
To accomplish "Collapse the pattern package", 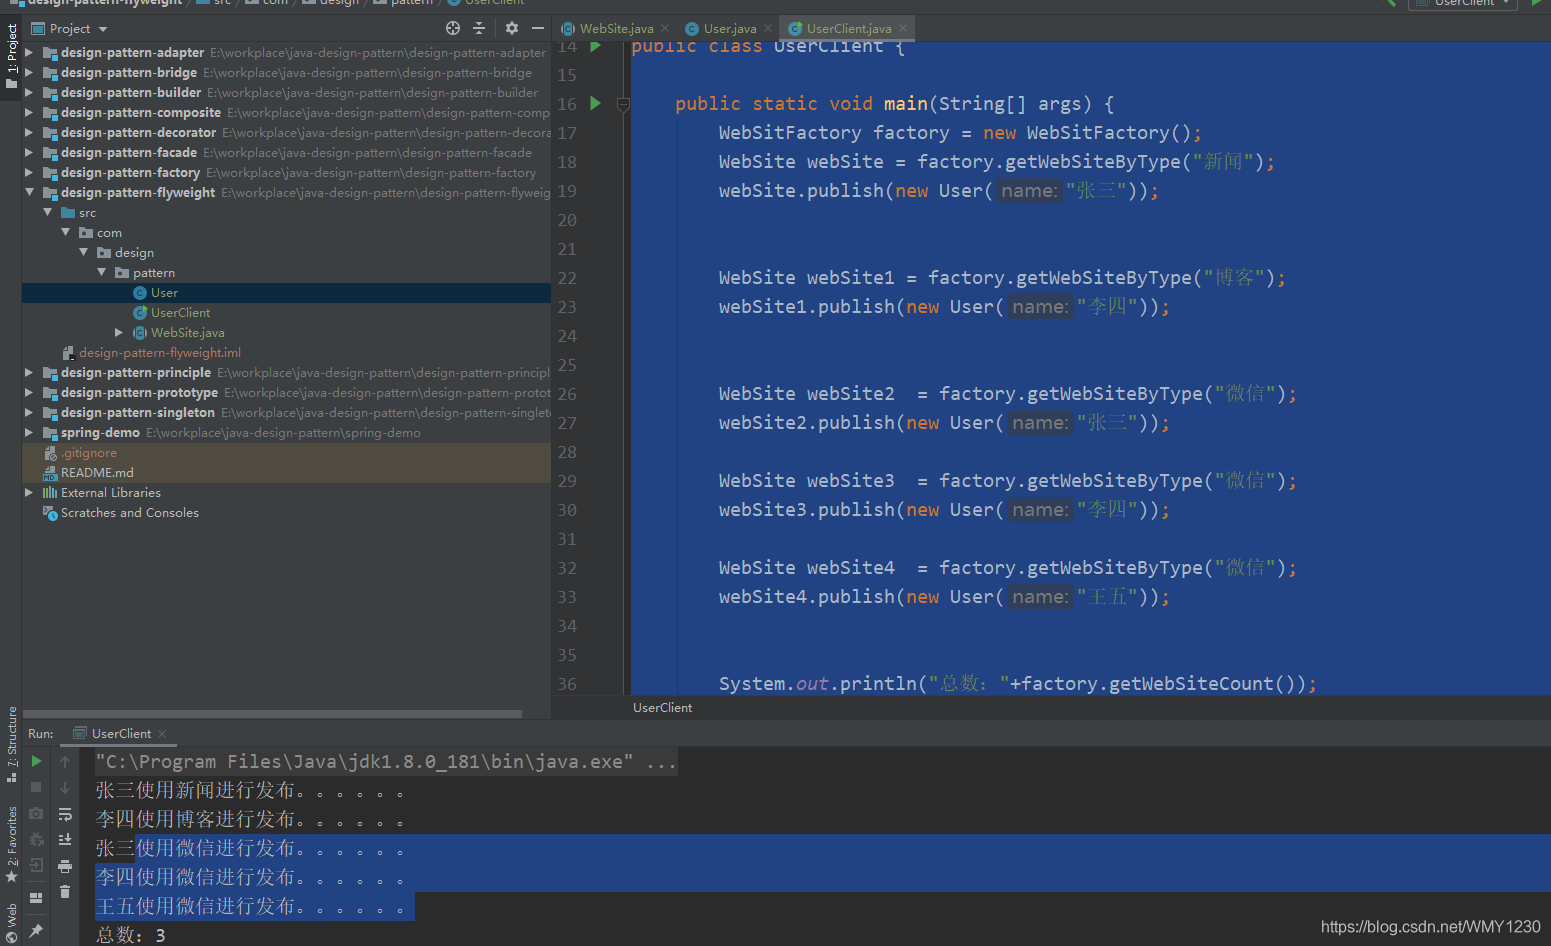I will pos(101,272).
